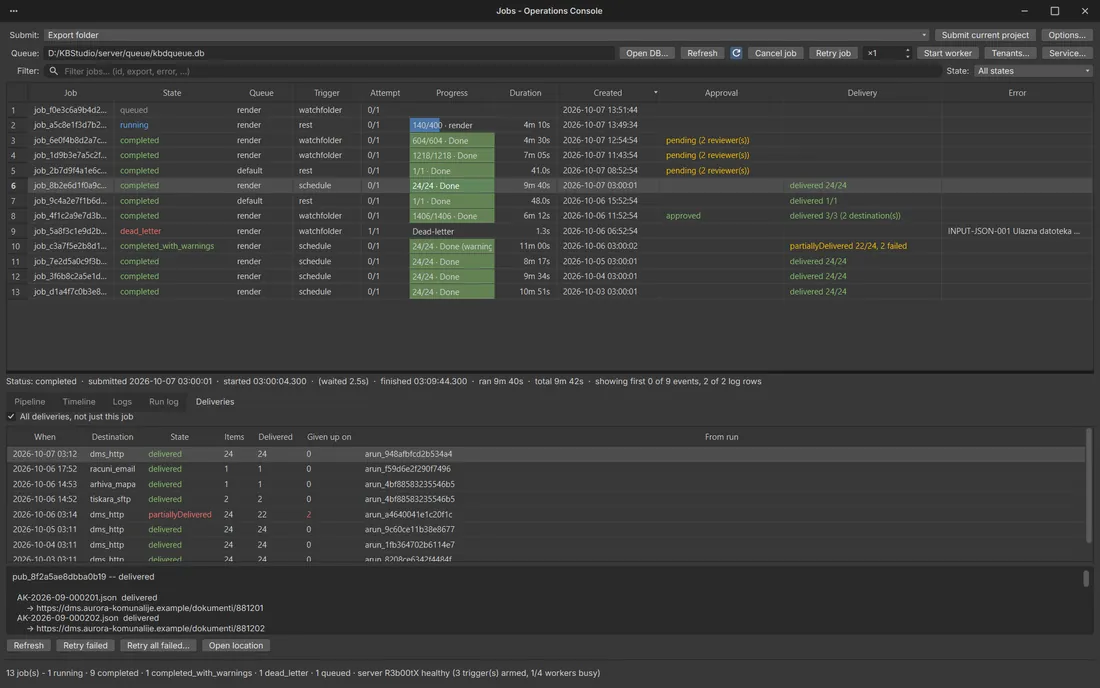
Task: Click the Destination column header in deliveries
Action: pyautogui.click(x=112, y=437)
